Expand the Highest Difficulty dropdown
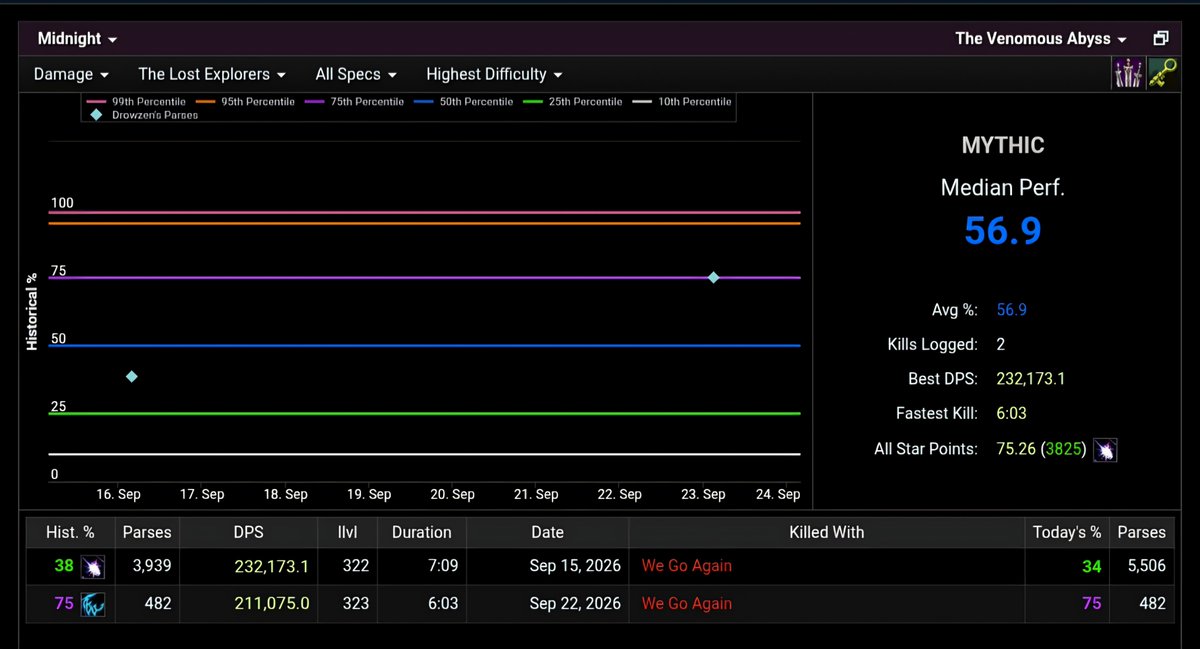 (x=494, y=74)
